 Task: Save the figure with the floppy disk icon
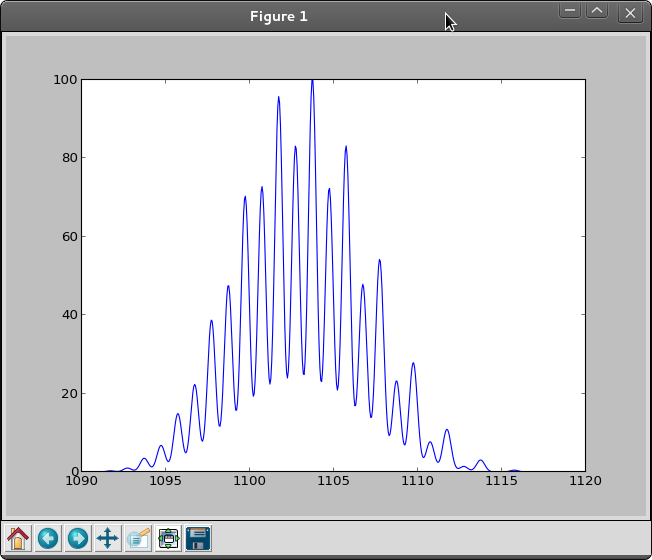198,538
